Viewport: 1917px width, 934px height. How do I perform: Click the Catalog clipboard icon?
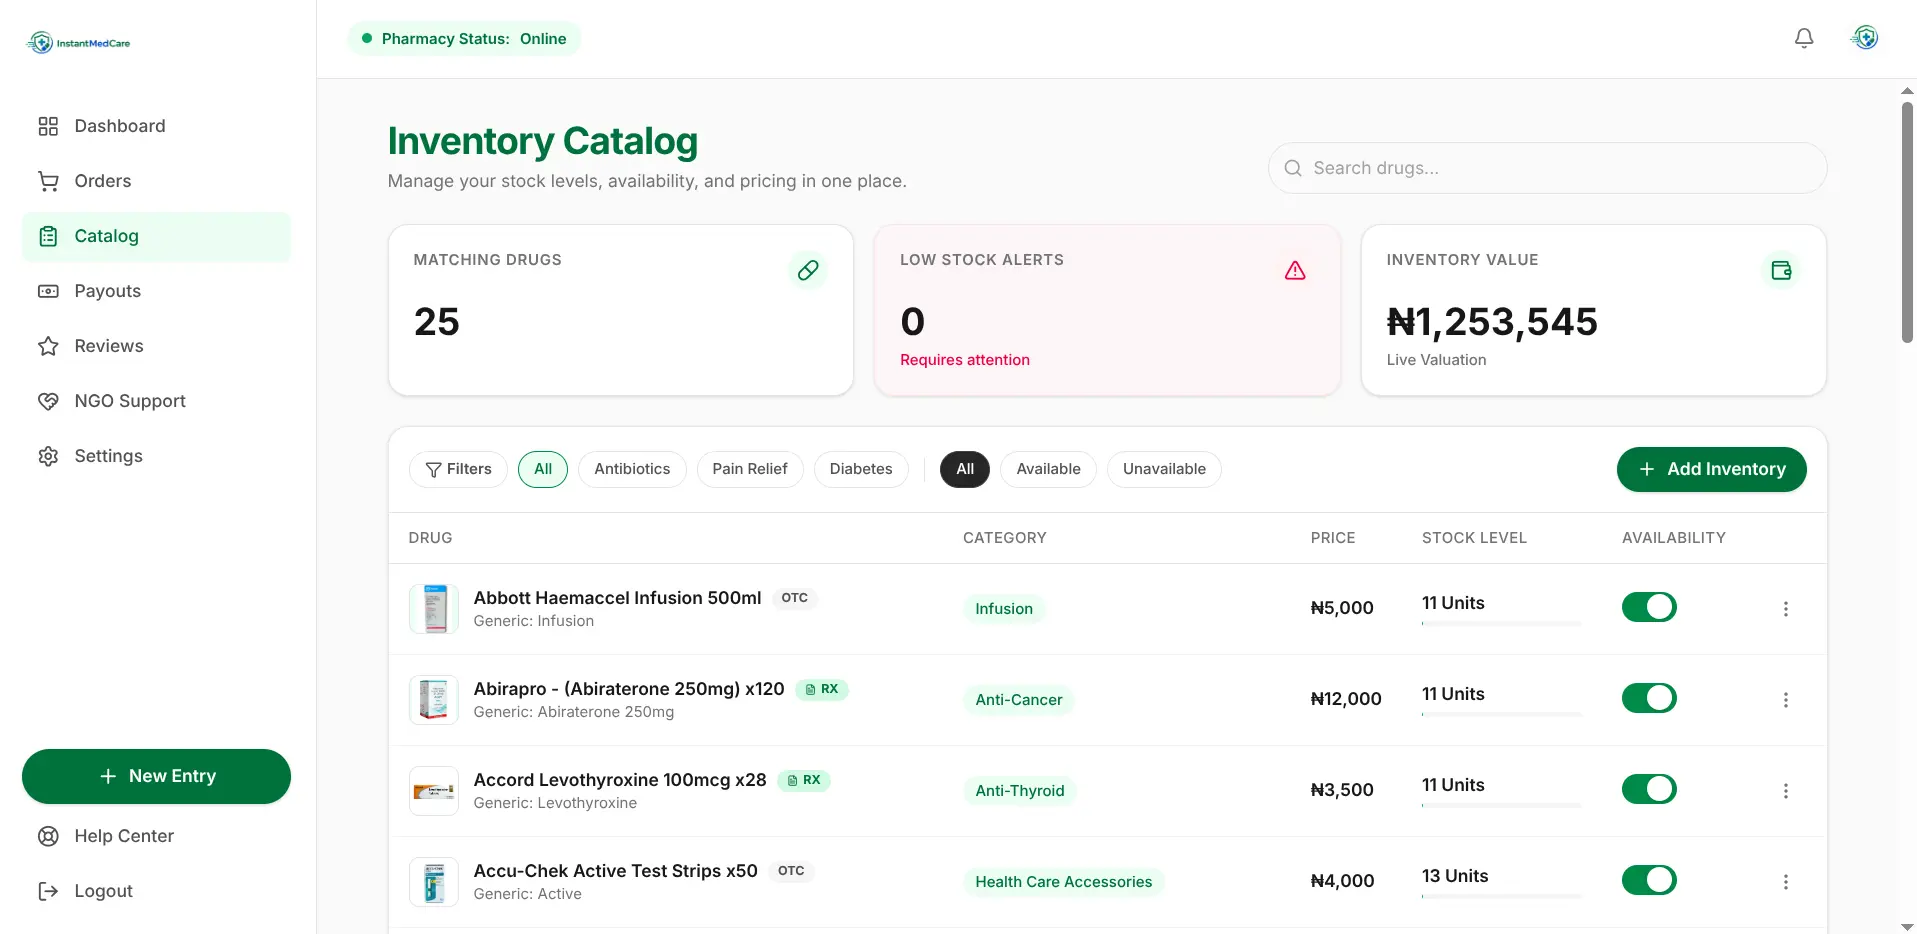coord(48,236)
